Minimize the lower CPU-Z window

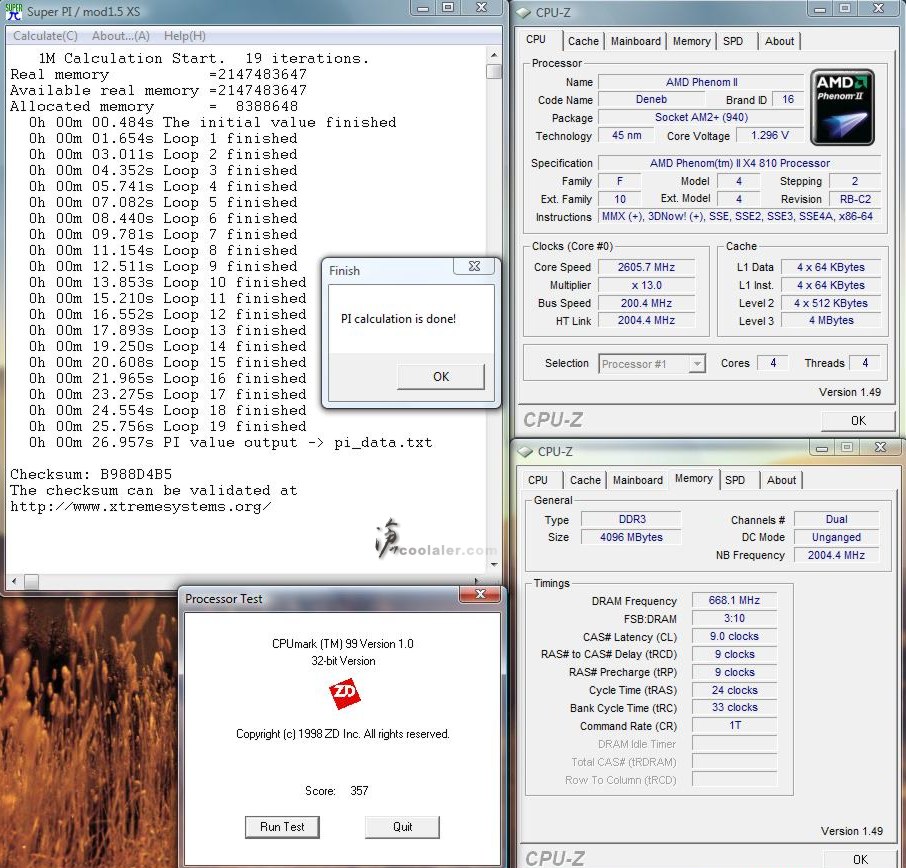point(822,447)
